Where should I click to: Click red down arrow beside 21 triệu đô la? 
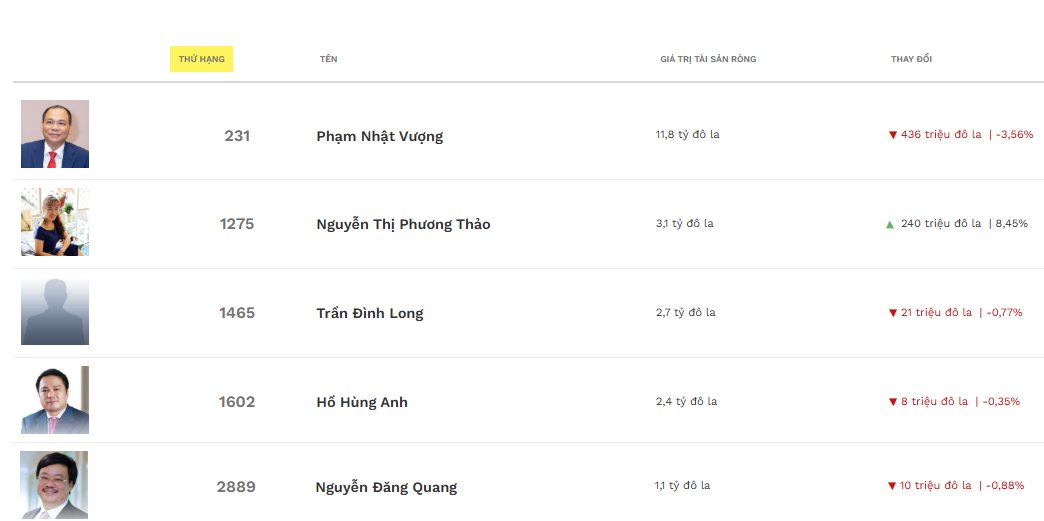tap(893, 313)
